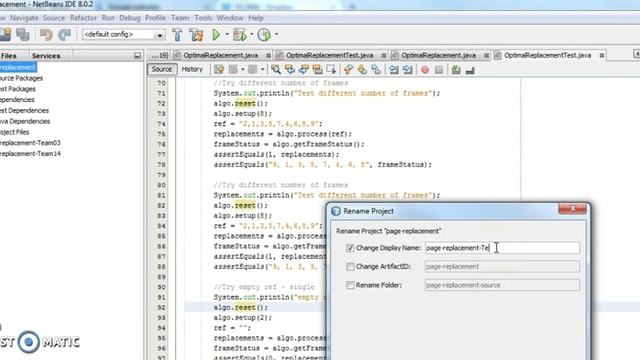Screen dimensions: 640x360
Task: Minimize the Projects side panel
Action: pos(137,56)
